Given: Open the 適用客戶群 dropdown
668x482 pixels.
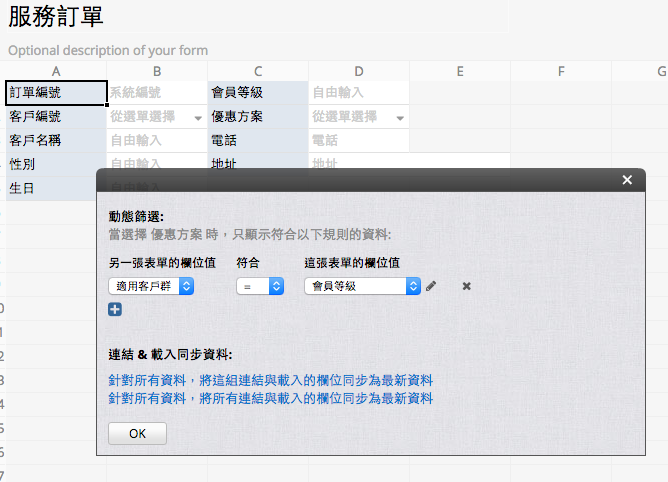Looking at the screenshot, I should pyautogui.click(x=151, y=286).
